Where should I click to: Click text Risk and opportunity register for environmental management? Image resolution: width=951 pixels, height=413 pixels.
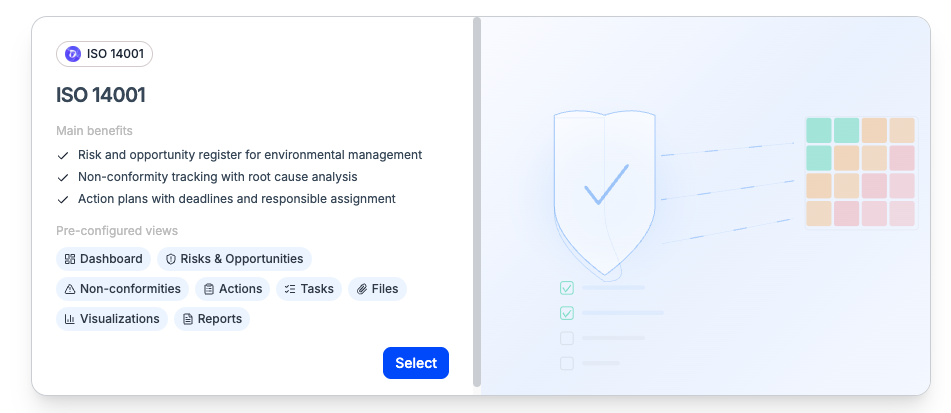pos(250,155)
